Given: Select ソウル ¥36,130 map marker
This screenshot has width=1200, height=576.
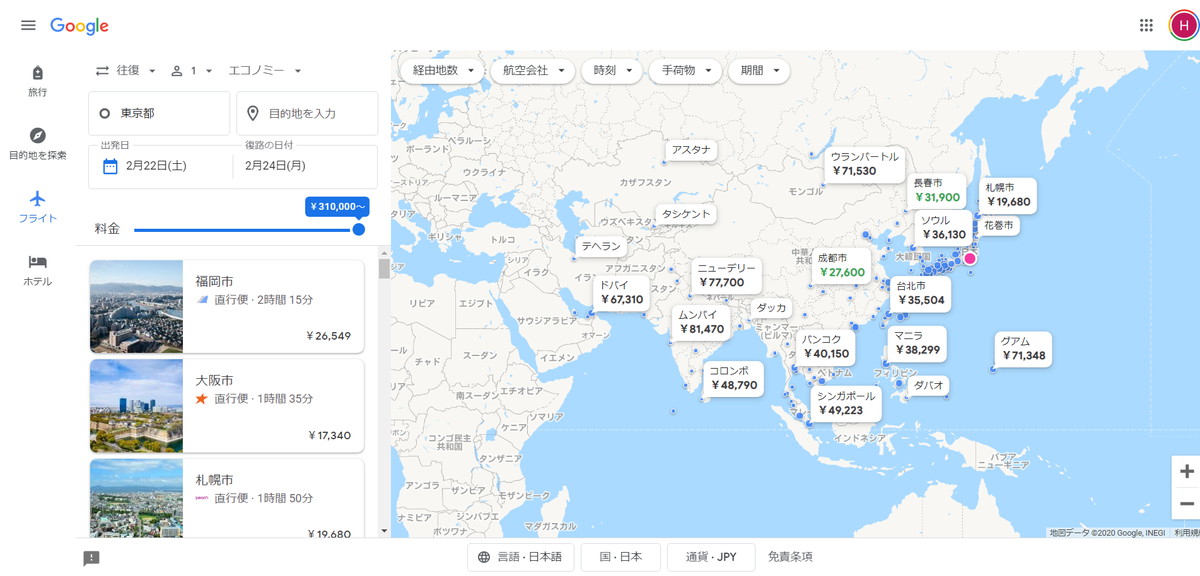Looking at the screenshot, I should point(943,227).
